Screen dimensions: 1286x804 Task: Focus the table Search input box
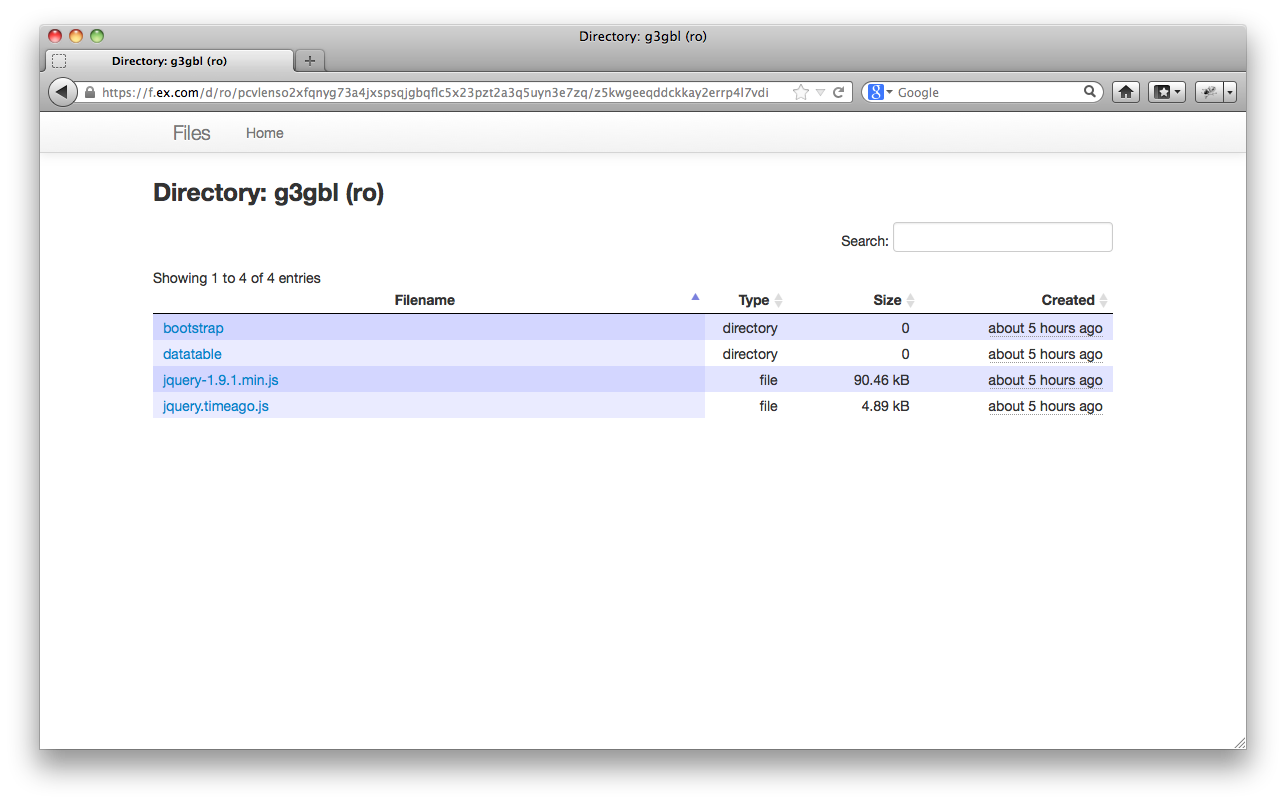point(1003,237)
